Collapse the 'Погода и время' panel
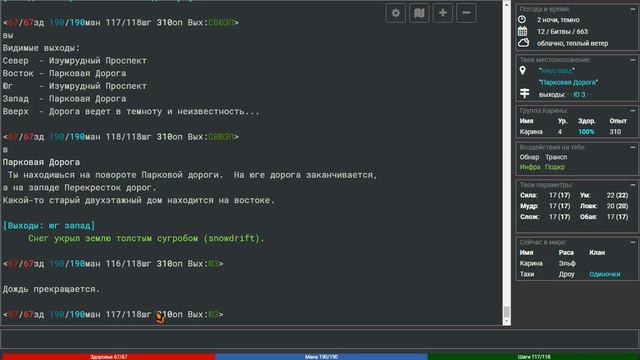640x360 pixels. coord(632,9)
